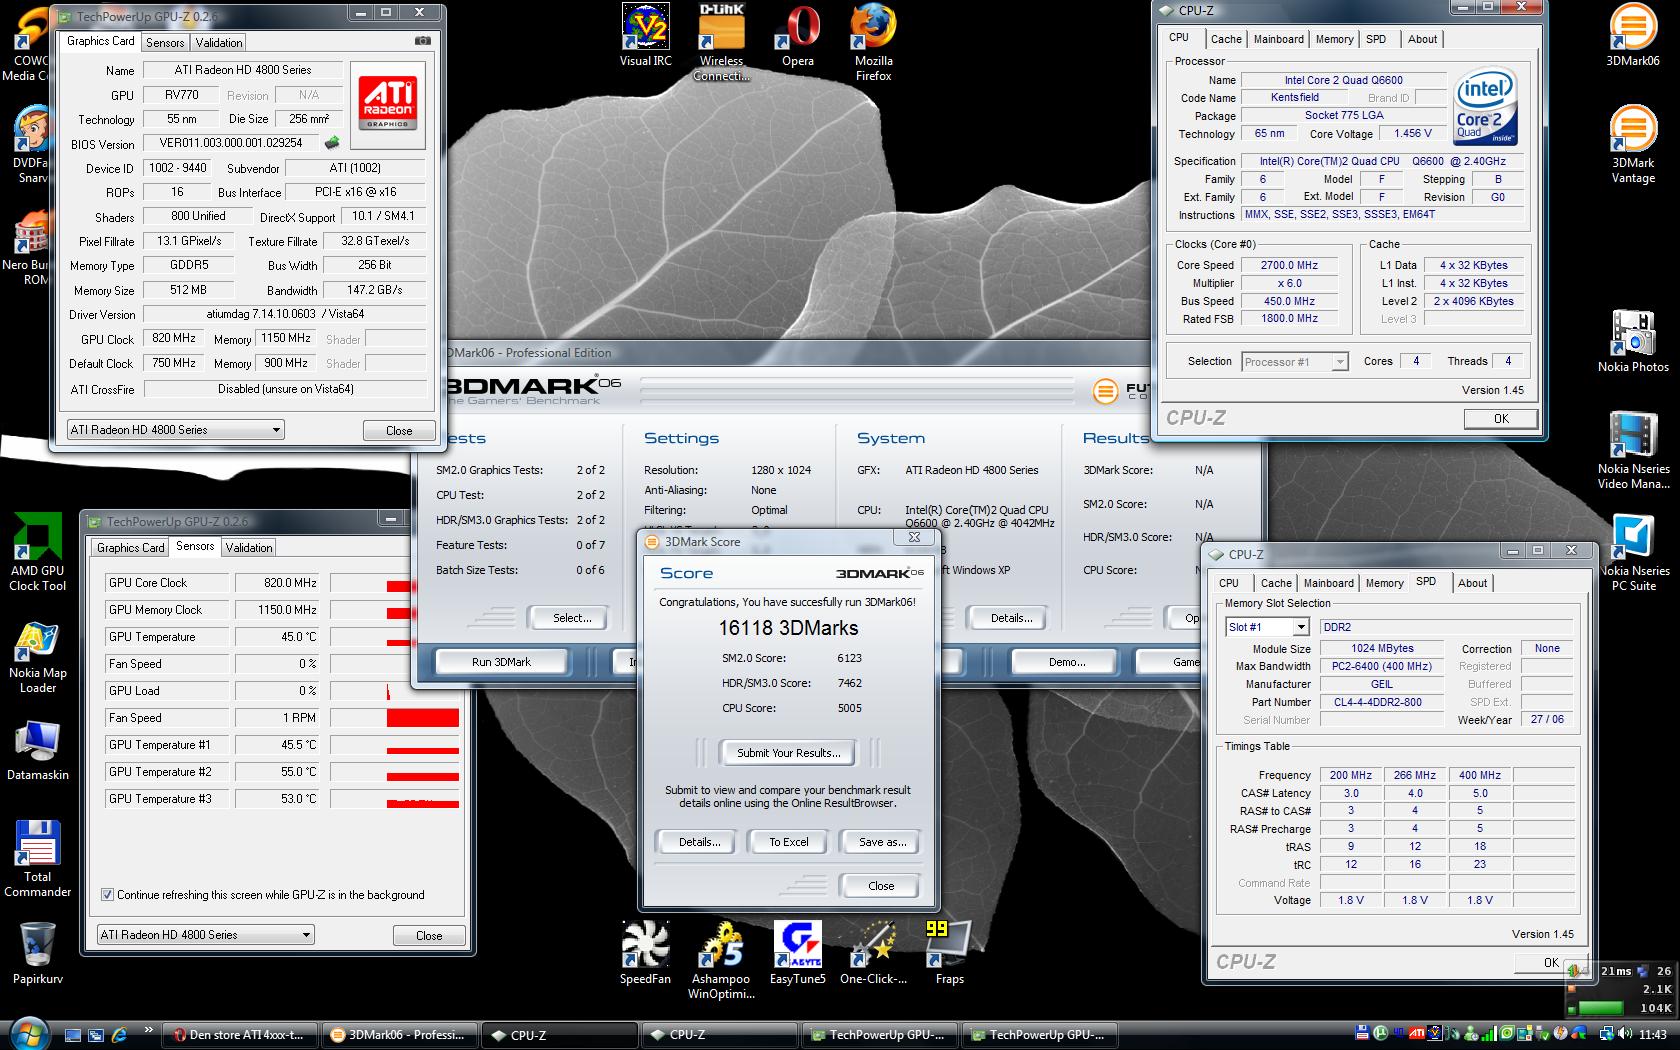This screenshot has width=1680, height=1050.
Task: Click the BIOS save chip icon
Action: (332, 143)
